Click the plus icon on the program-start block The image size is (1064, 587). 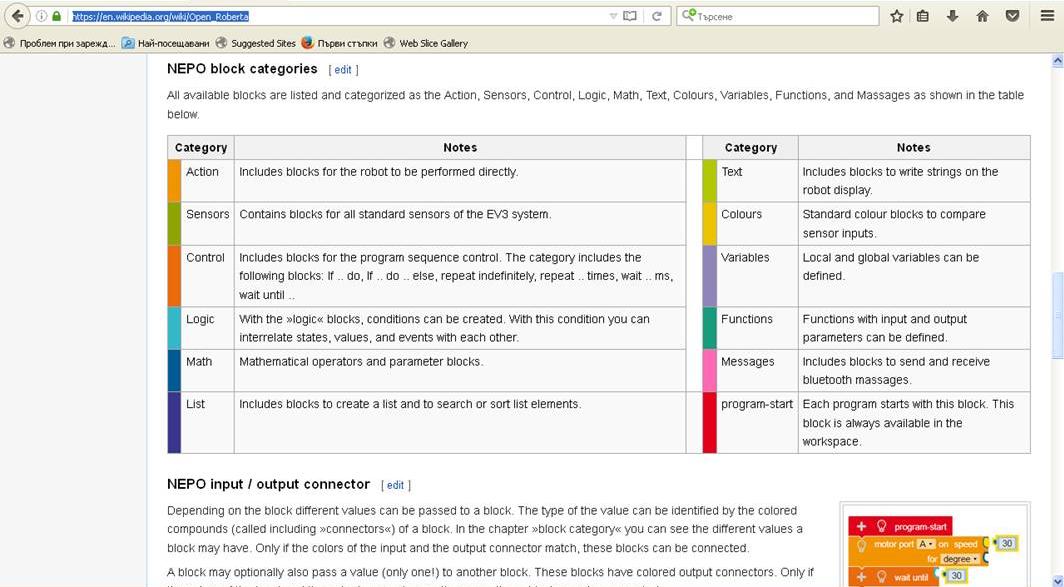coord(861,525)
